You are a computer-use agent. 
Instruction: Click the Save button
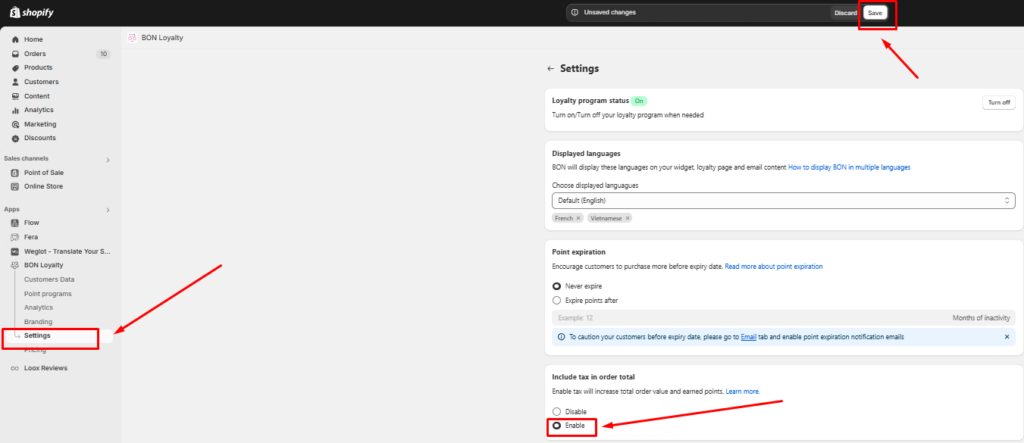tap(874, 13)
